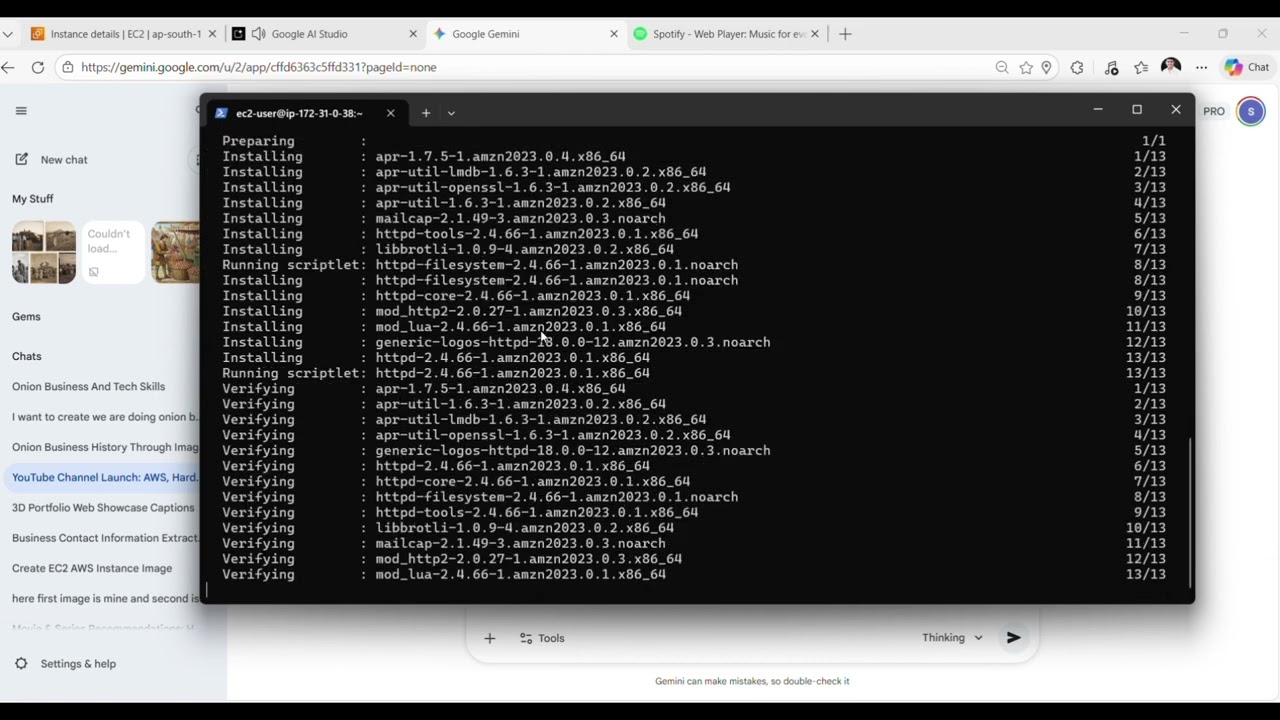Open the Copilot Chat button in Edge
The image size is (1280, 720).
(1247, 67)
